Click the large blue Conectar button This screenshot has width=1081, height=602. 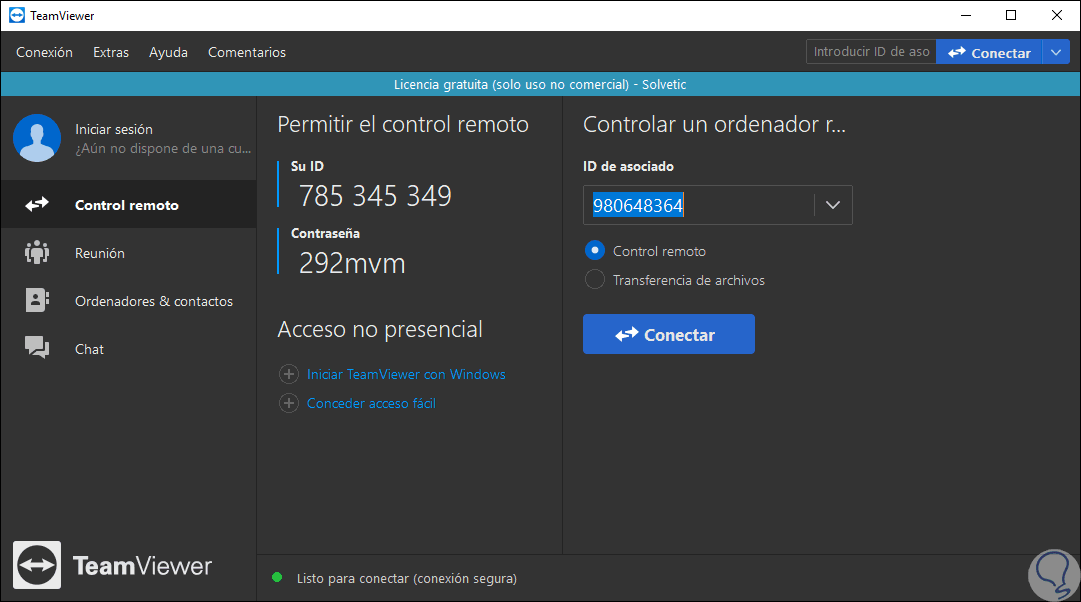[x=669, y=334]
